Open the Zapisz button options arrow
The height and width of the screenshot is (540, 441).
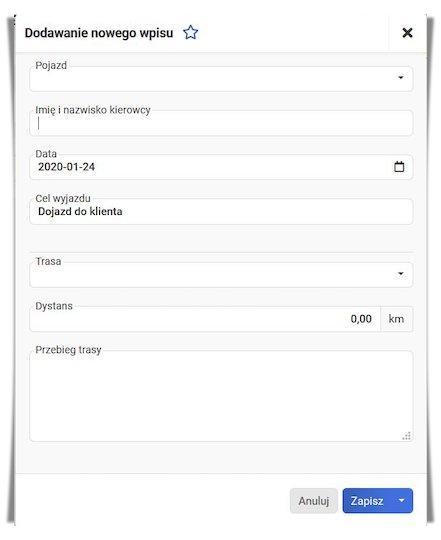click(401, 500)
